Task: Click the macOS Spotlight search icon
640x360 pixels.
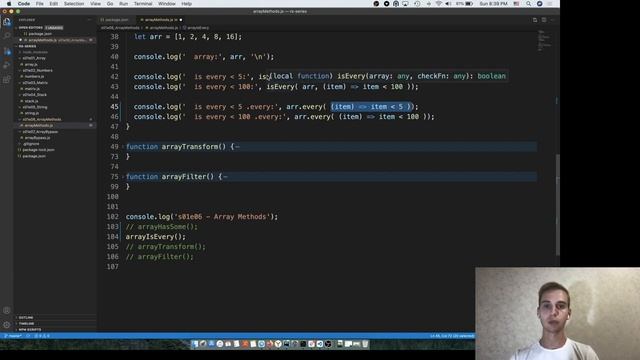Action: pyautogui.click(x=529, y=4)
